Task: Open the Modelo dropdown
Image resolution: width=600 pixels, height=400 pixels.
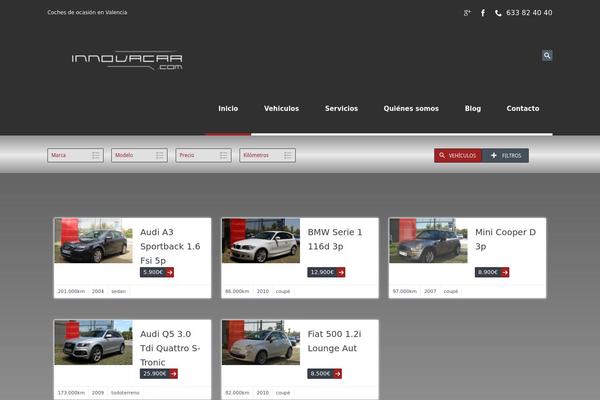Action: click(139, 155)
